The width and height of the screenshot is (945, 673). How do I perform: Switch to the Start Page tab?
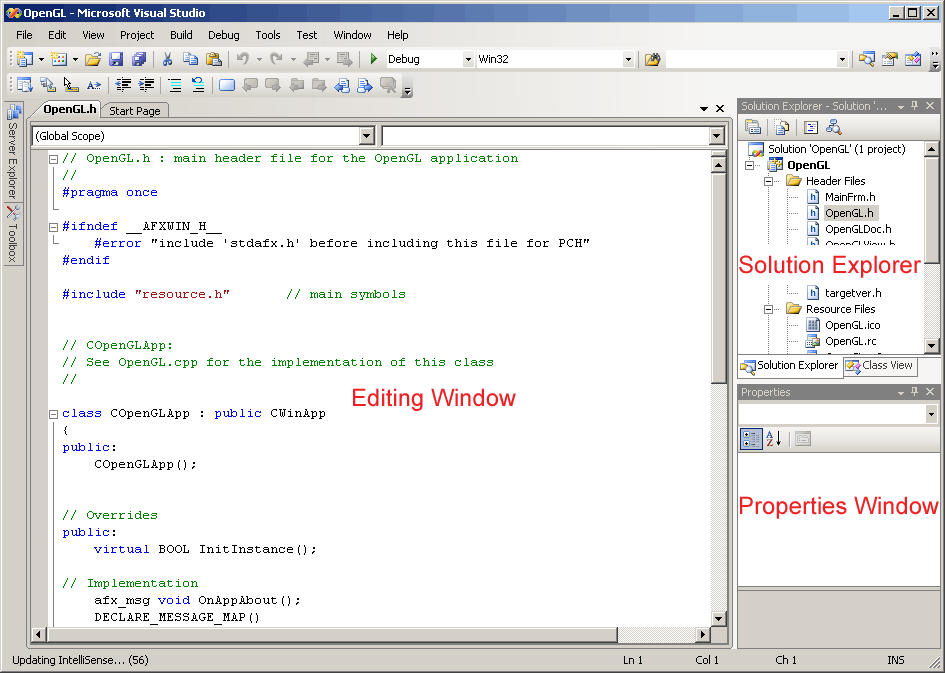pyautogui.click(x=134, y=111)
